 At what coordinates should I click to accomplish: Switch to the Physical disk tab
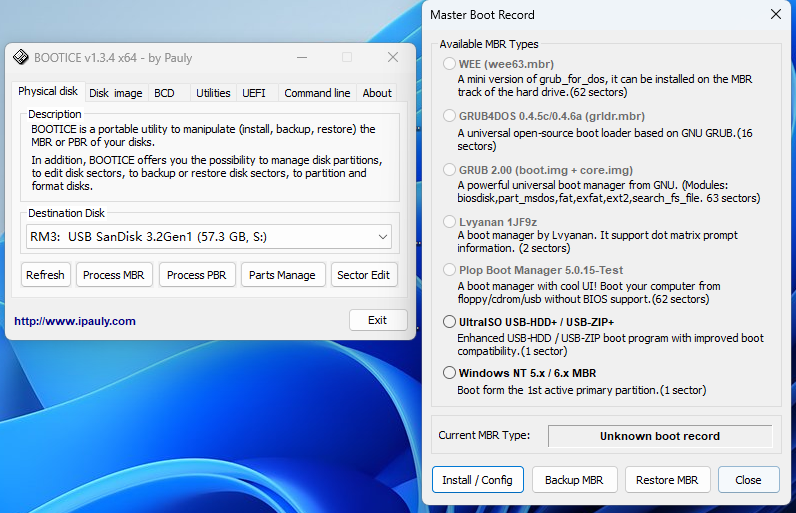point(48,91)
